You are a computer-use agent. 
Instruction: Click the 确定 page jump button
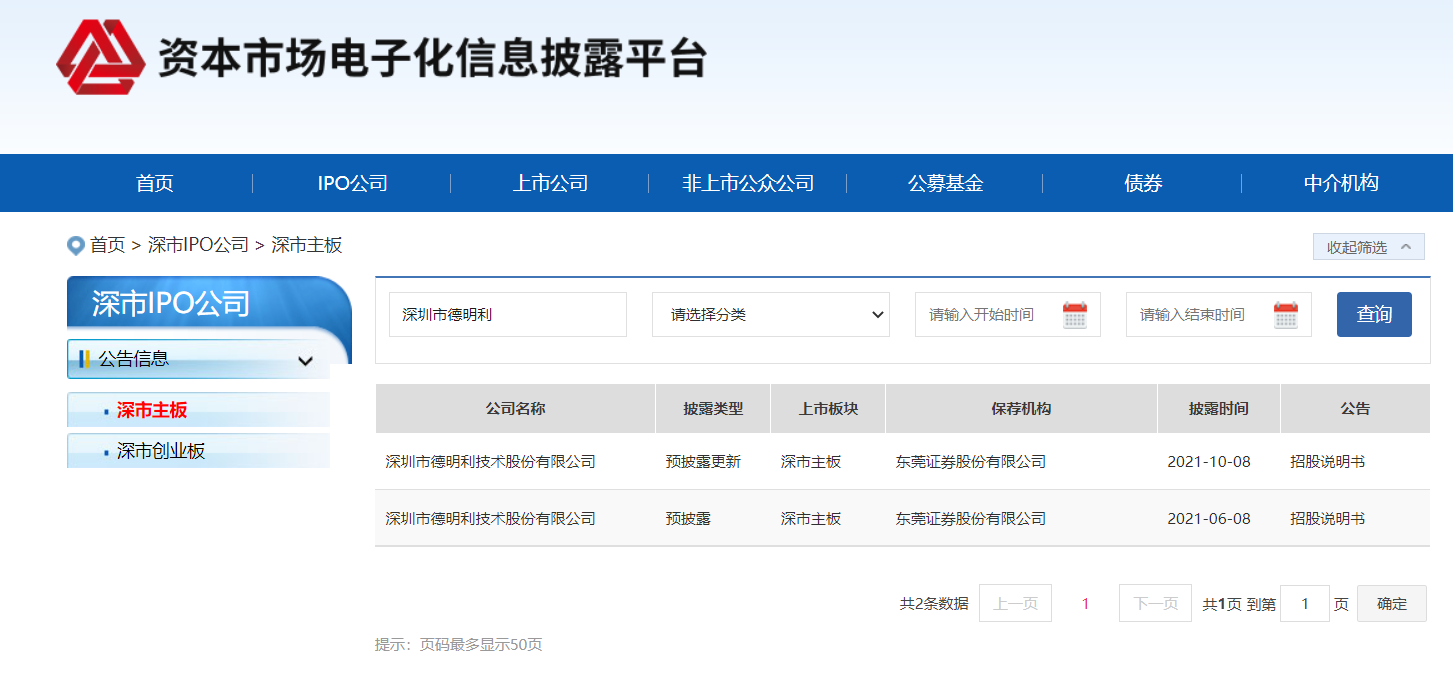point(1392,603)
